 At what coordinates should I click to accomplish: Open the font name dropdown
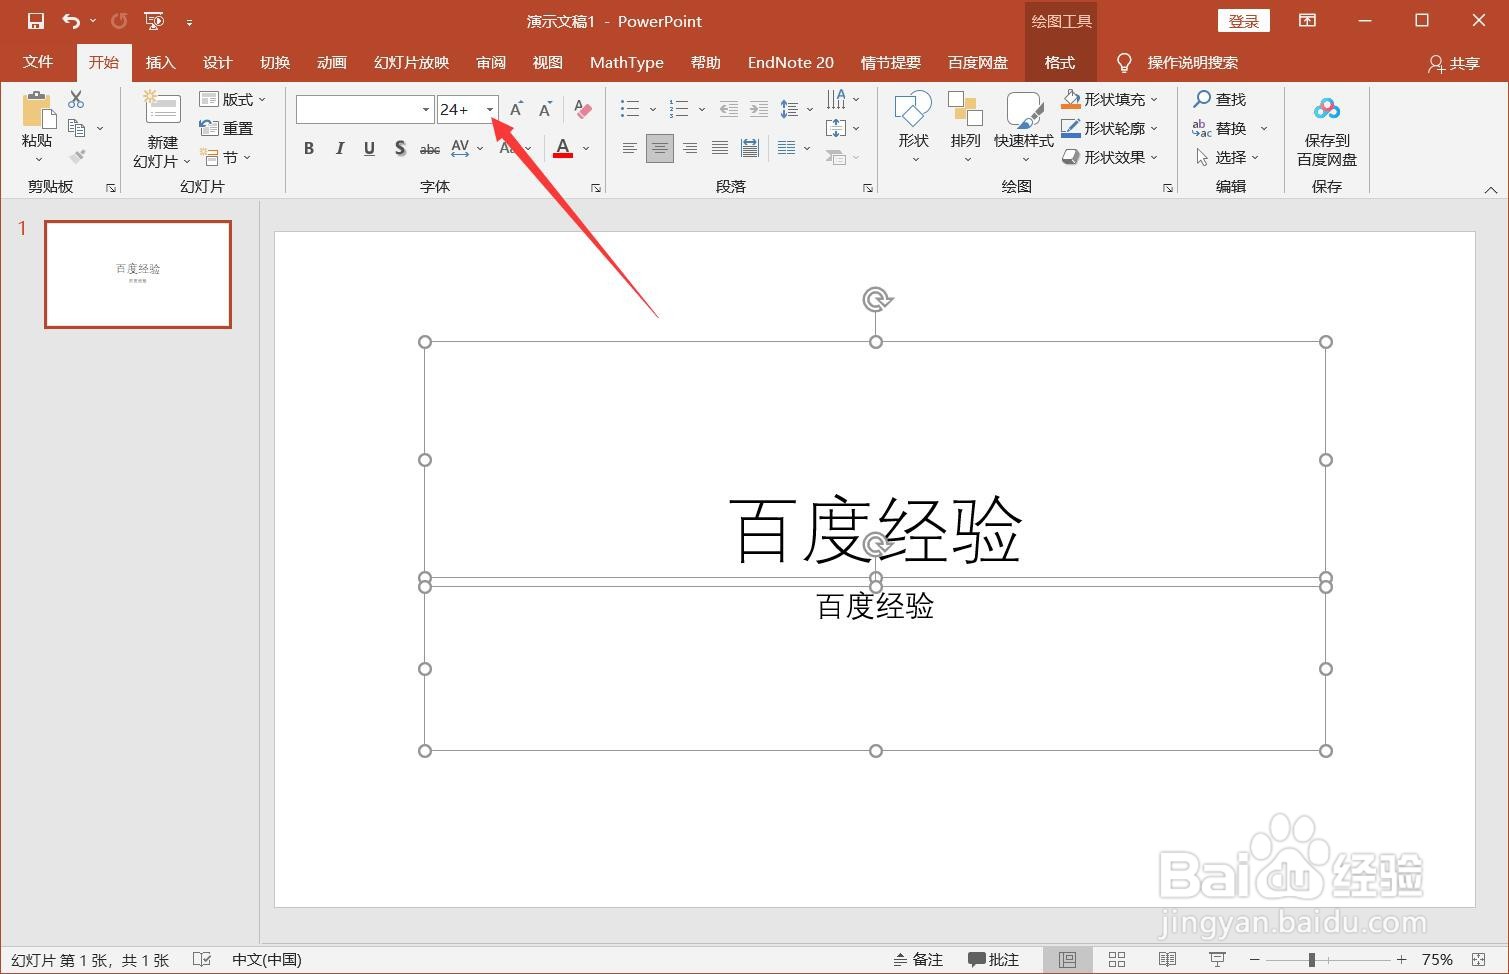[425, 109]
